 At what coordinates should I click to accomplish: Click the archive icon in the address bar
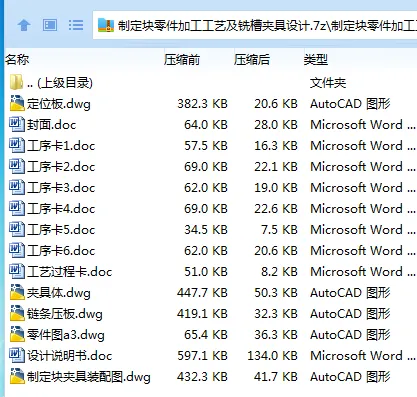click(x=106, y=25)
